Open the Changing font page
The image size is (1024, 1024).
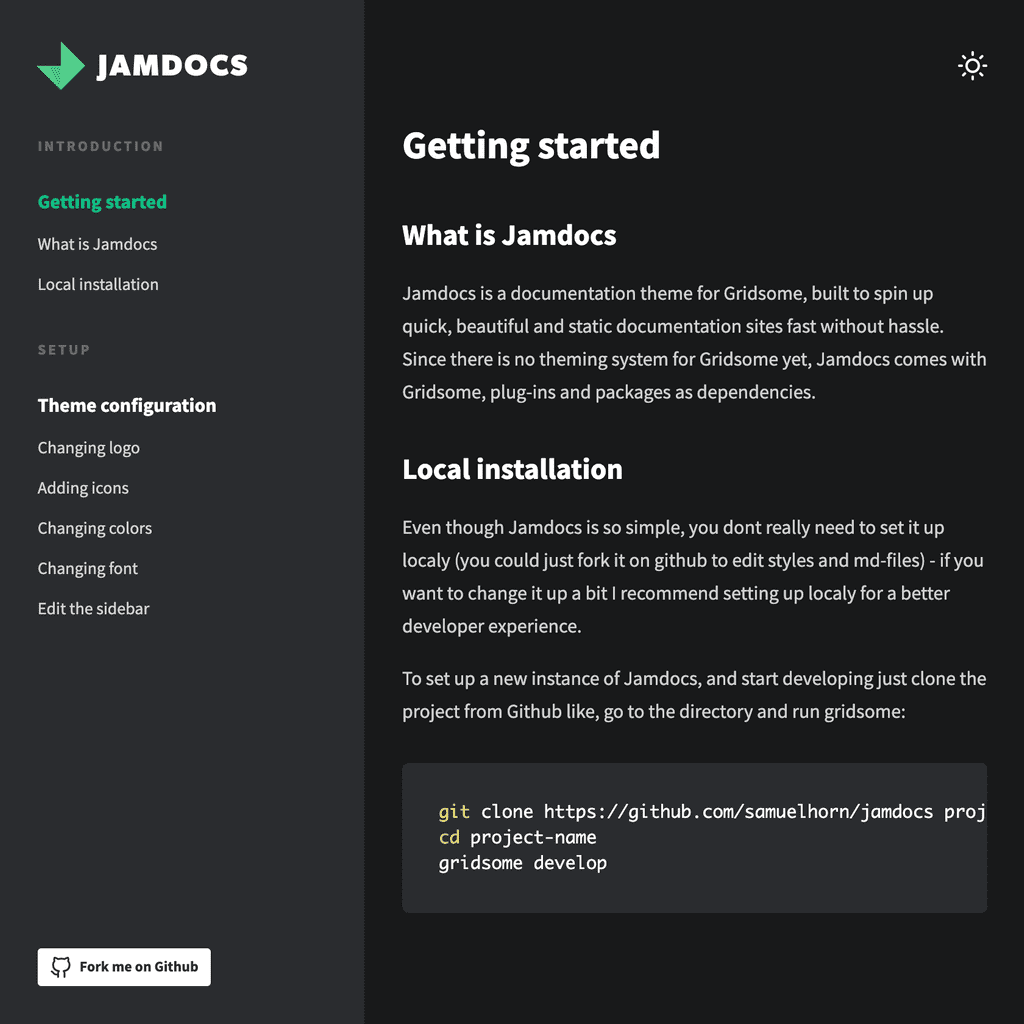pos(87,568)
